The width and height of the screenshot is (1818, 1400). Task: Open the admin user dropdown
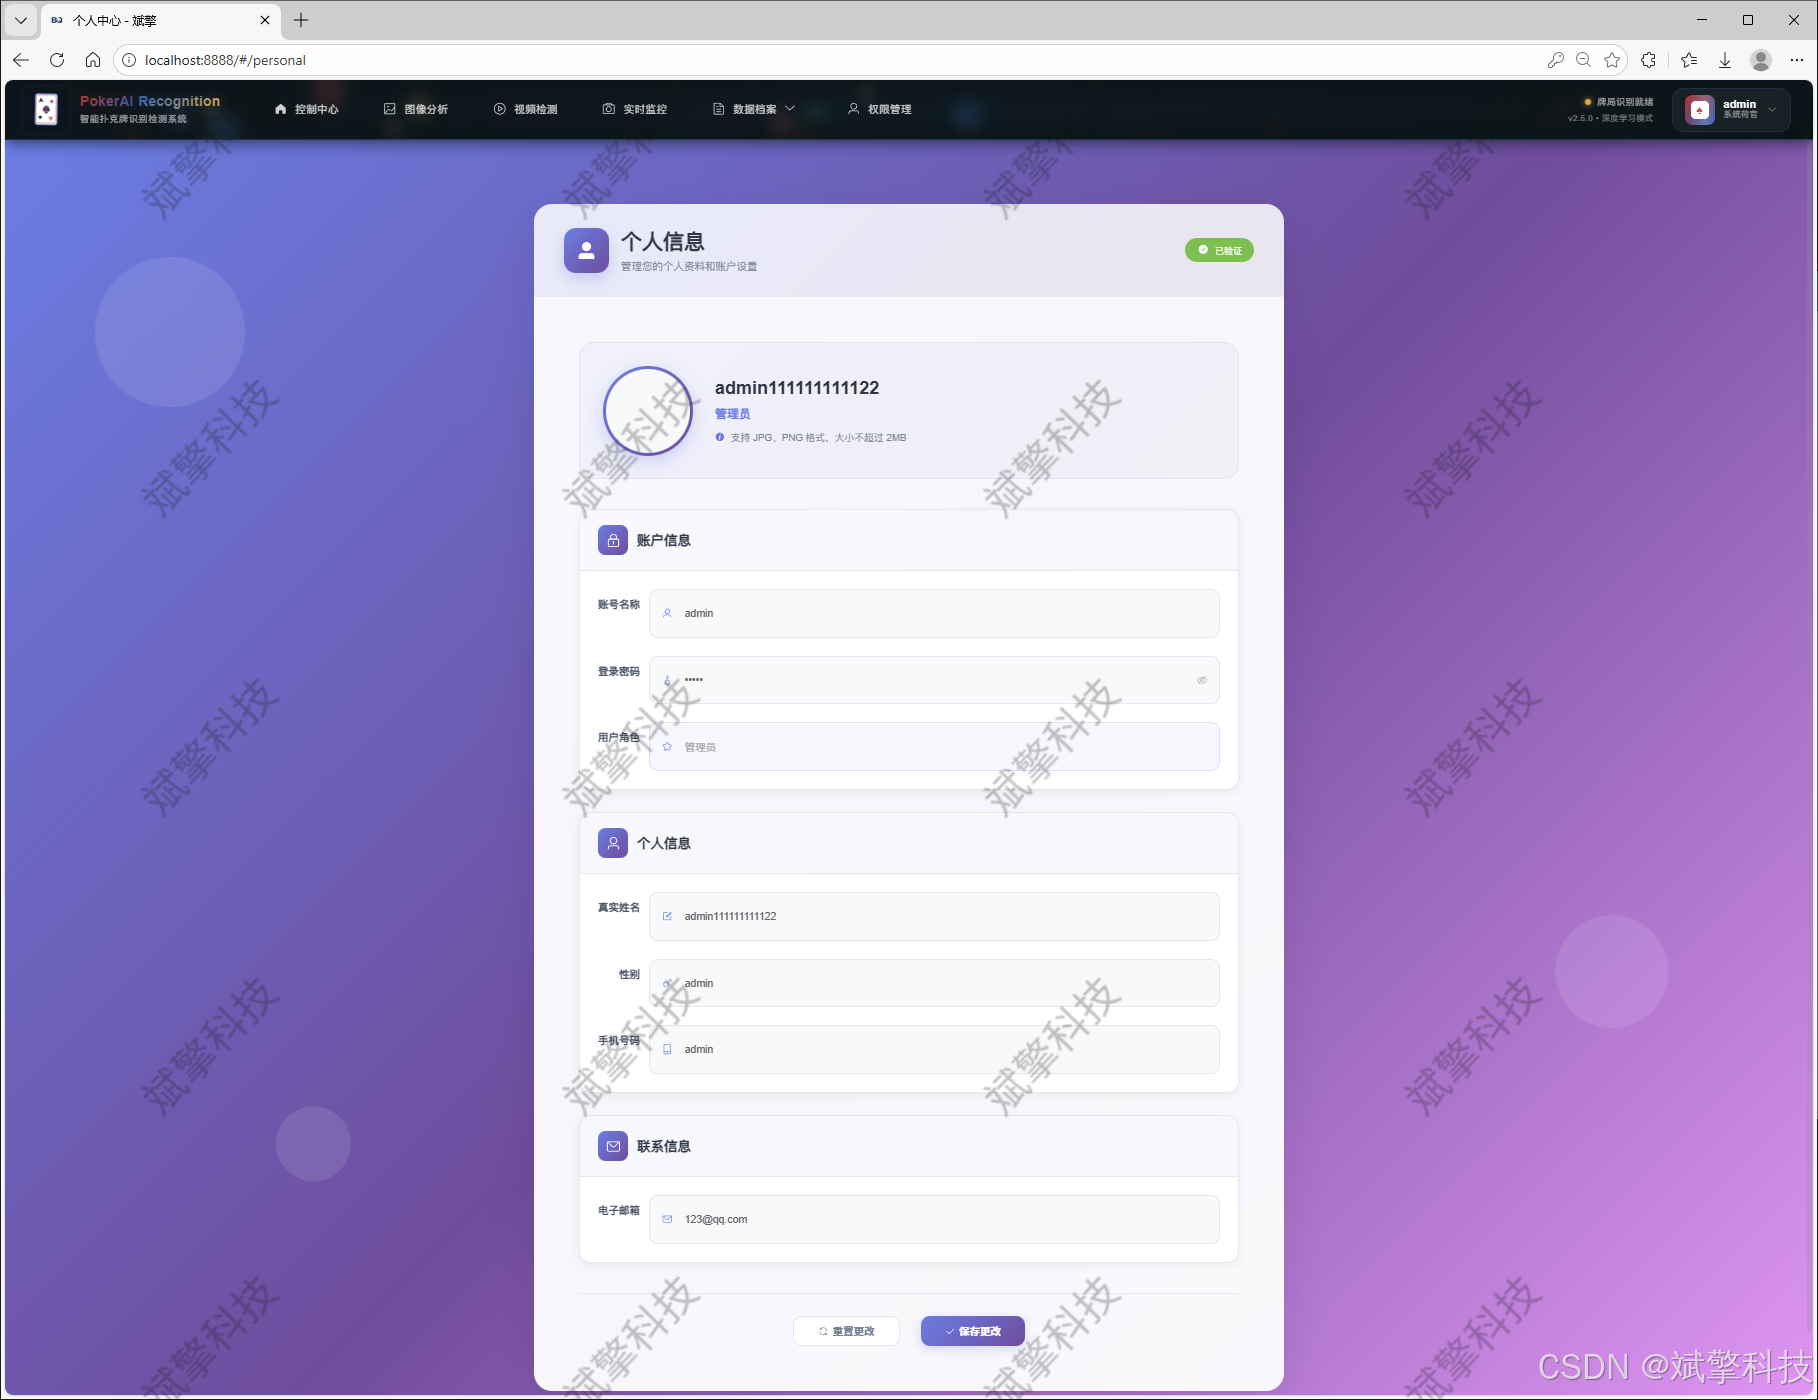click(1731, 109)
